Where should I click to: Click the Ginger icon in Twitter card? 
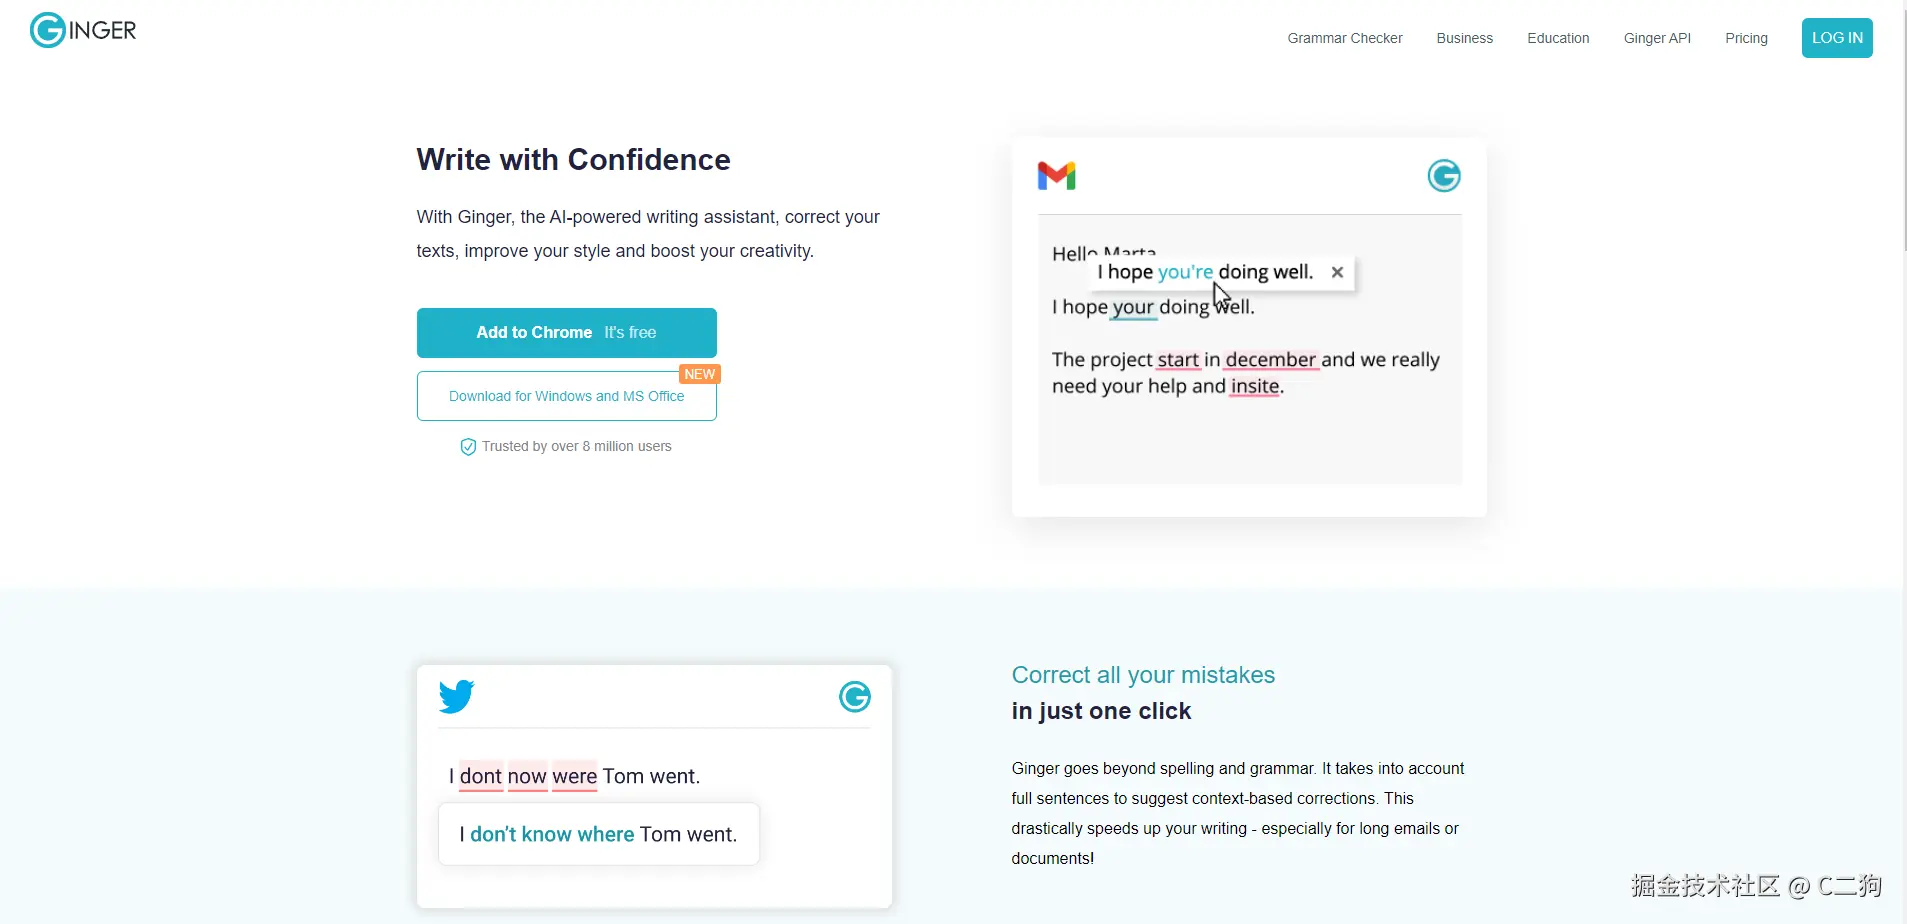[x=854, y=696]
